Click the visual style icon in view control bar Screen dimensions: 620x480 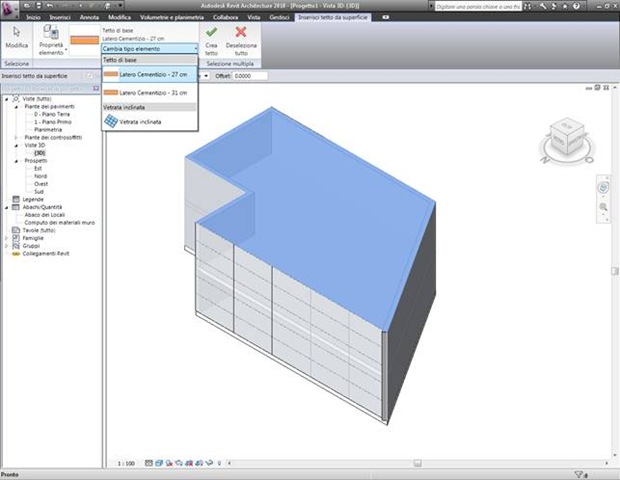[159, 463]
